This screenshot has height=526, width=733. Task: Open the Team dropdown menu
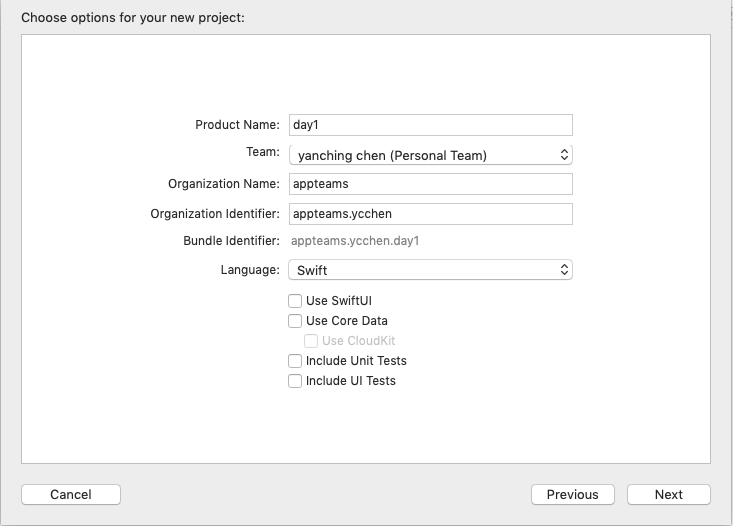coord(430,155)
